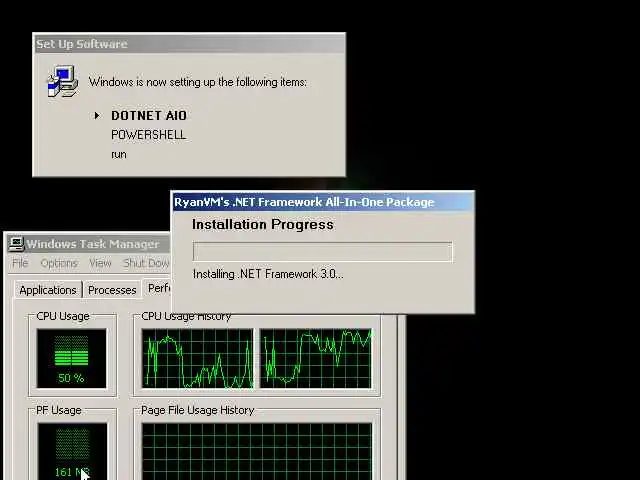Image resolution: width=640 pixels, height=480 pixels.
Task: Click 'Windows is now setting up' message
Action: pyautogui.click(x=198, y=82)
